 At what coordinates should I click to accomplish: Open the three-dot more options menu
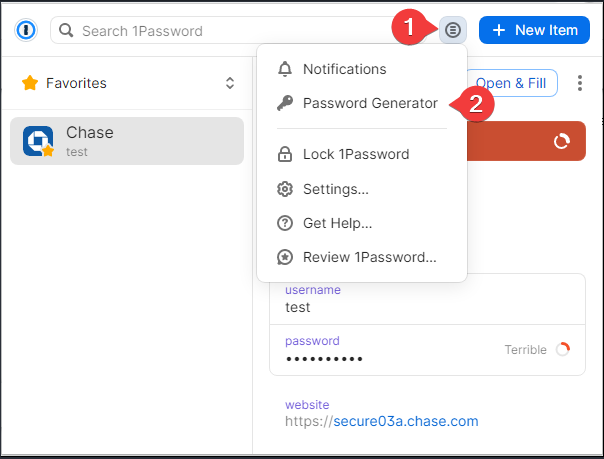pyautogui.click(x=580, y=83)
